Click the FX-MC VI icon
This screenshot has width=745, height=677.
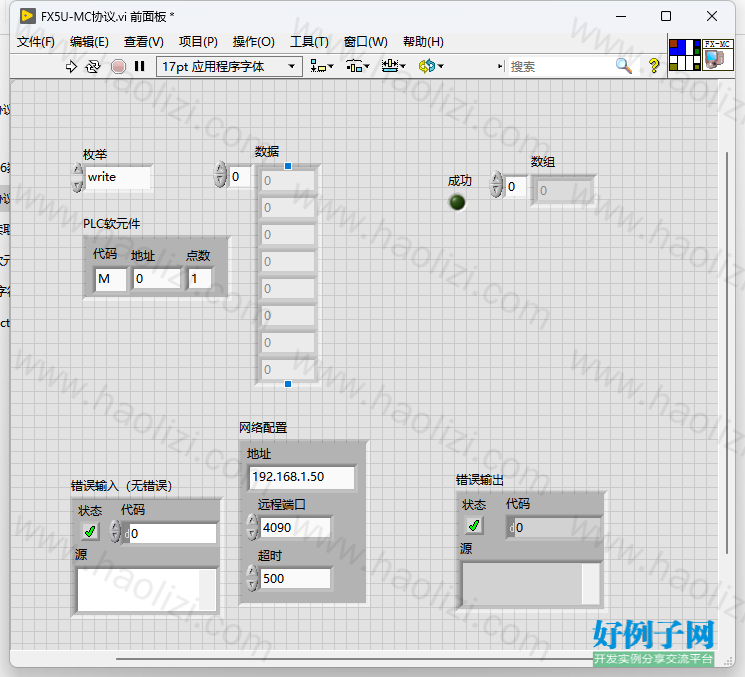click(718, 55)
